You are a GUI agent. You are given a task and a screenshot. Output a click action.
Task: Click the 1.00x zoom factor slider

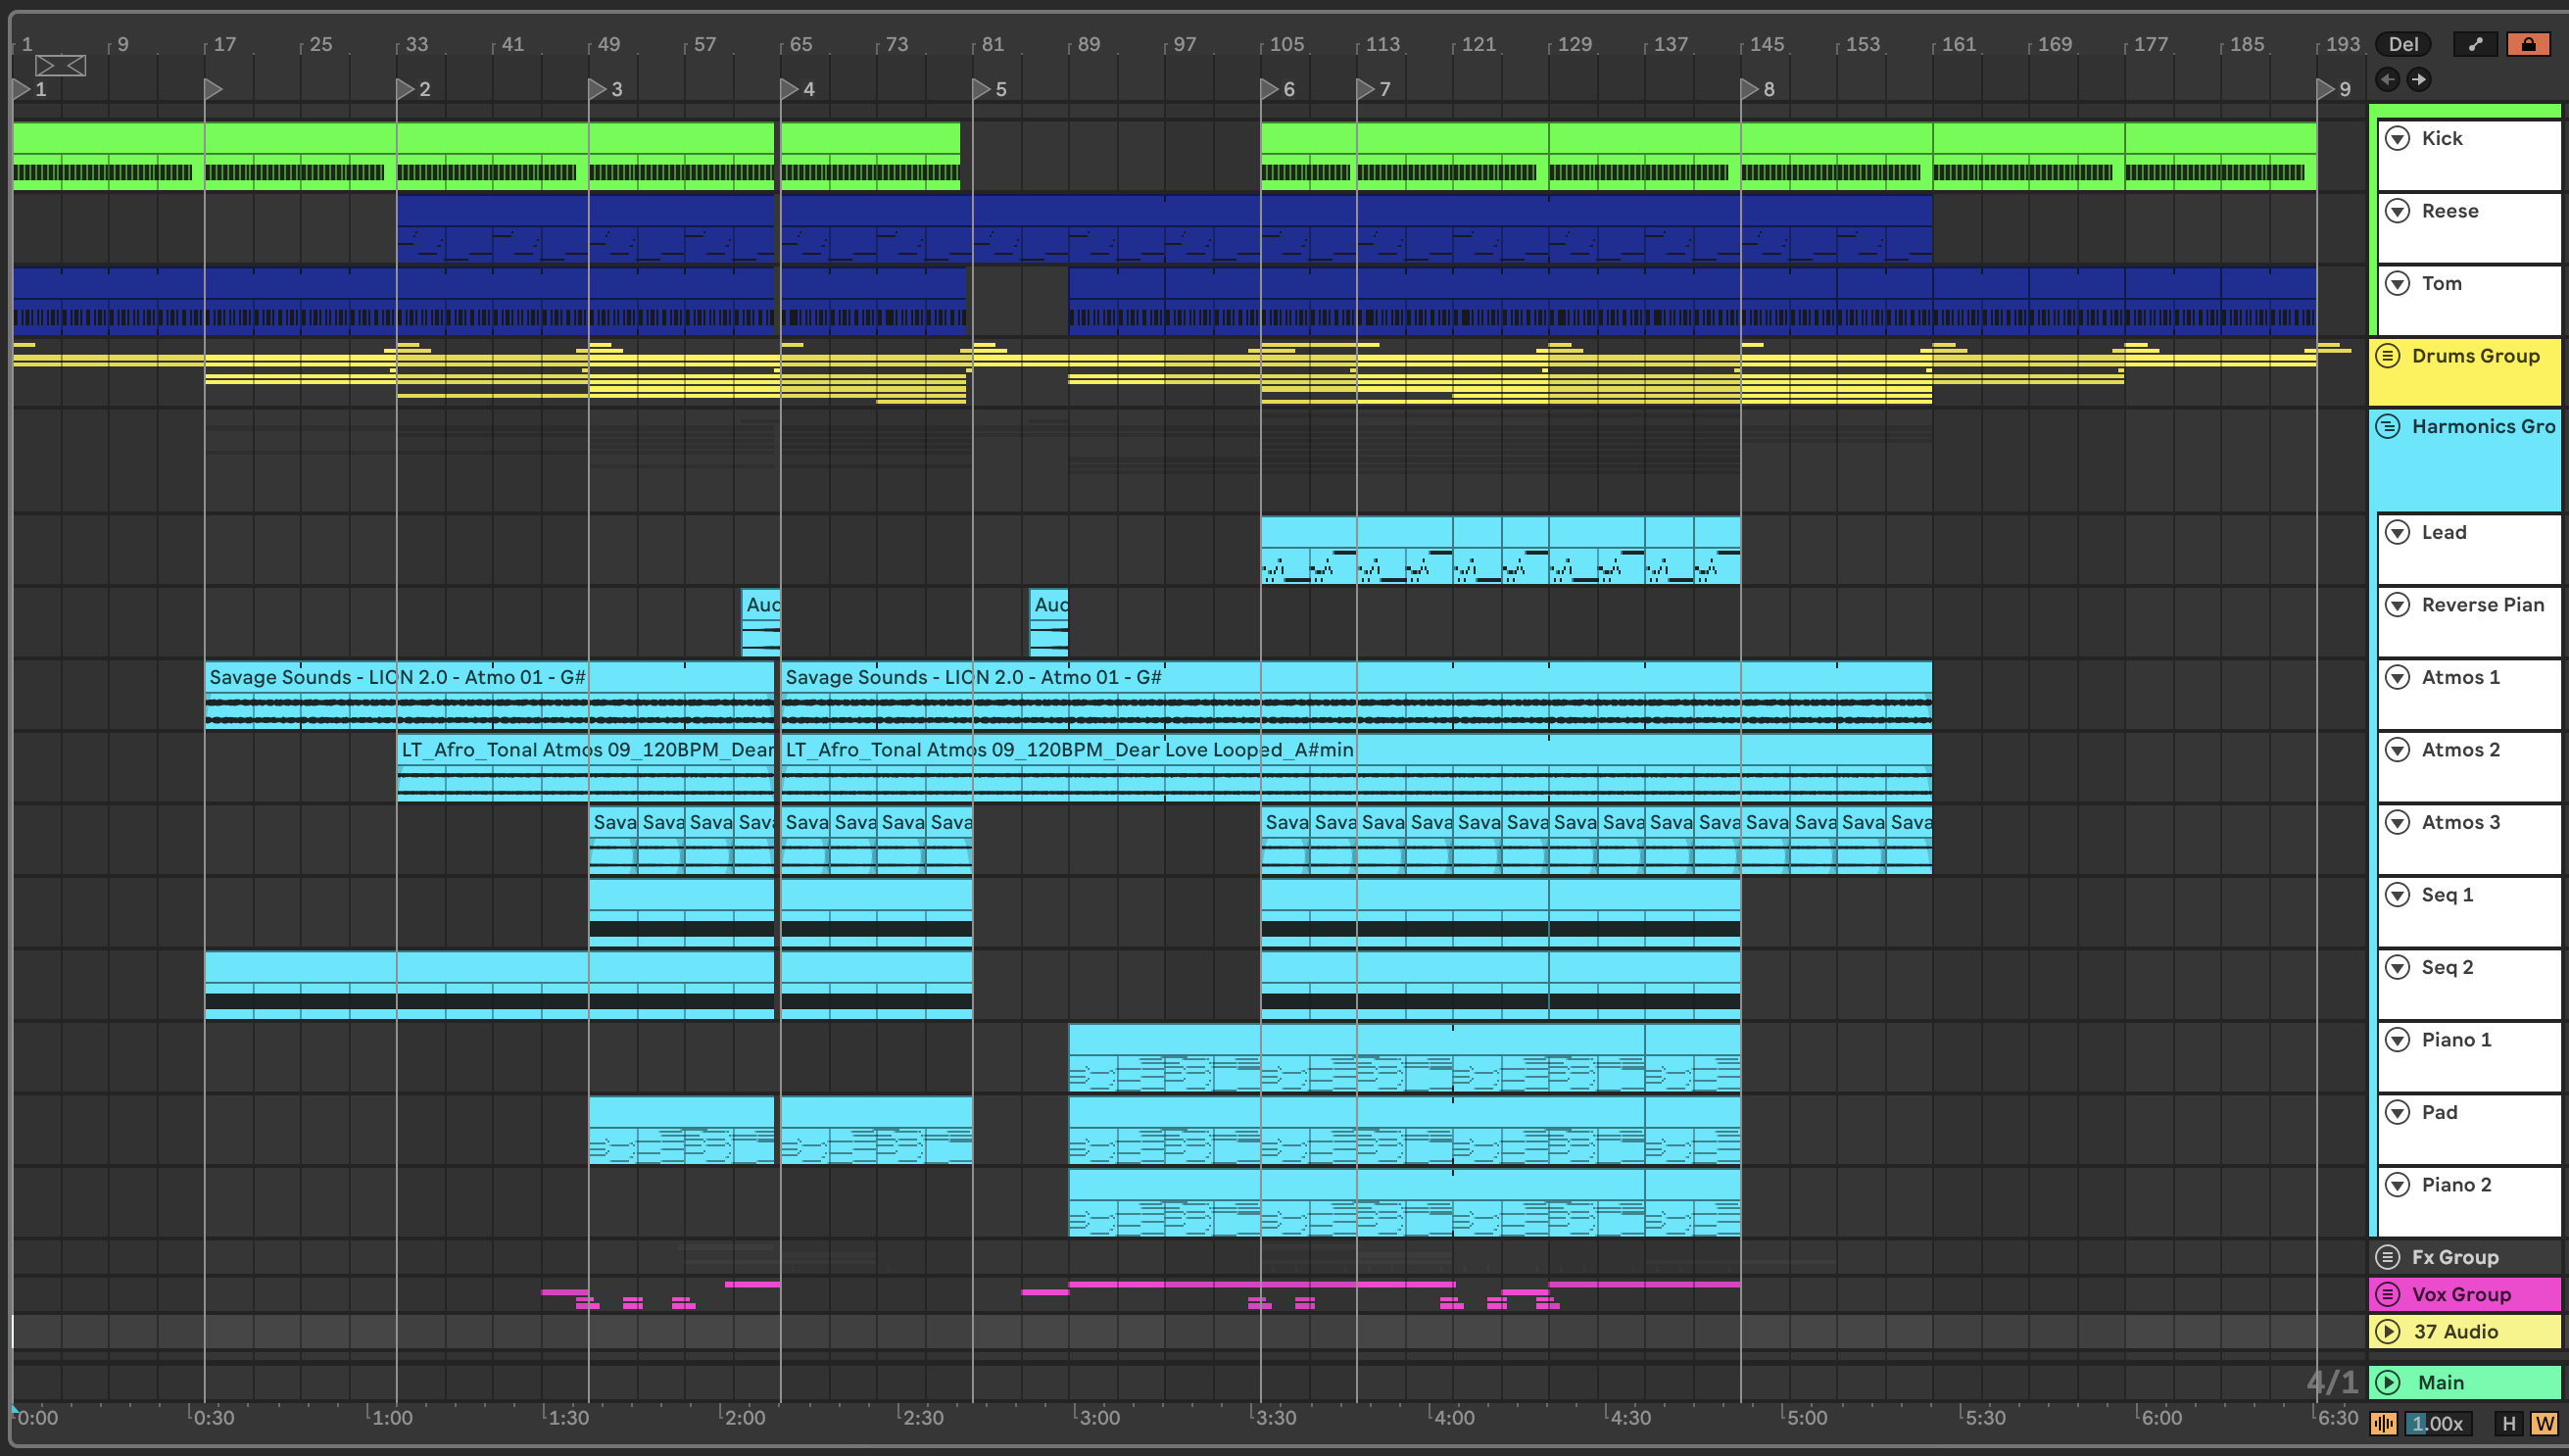[2437, 1423]
